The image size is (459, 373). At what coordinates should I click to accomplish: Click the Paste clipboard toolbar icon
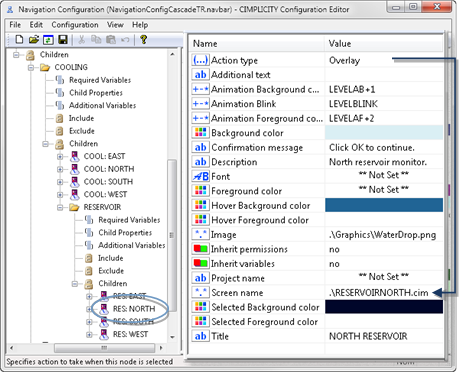(111, 40)
